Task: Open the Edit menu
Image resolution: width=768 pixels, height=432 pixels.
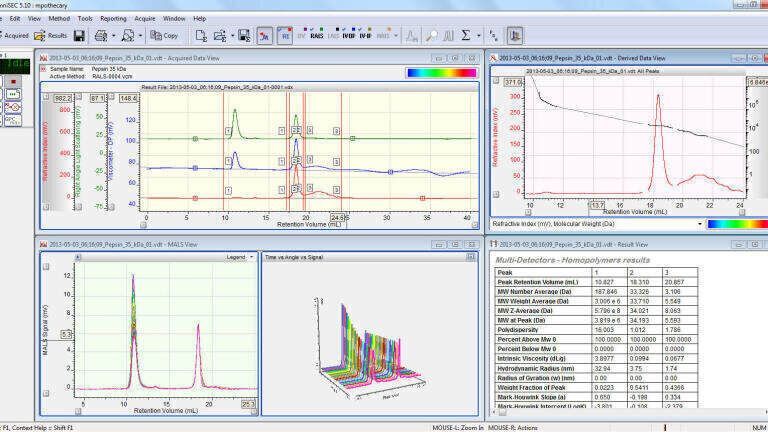Action: point(15,19)
